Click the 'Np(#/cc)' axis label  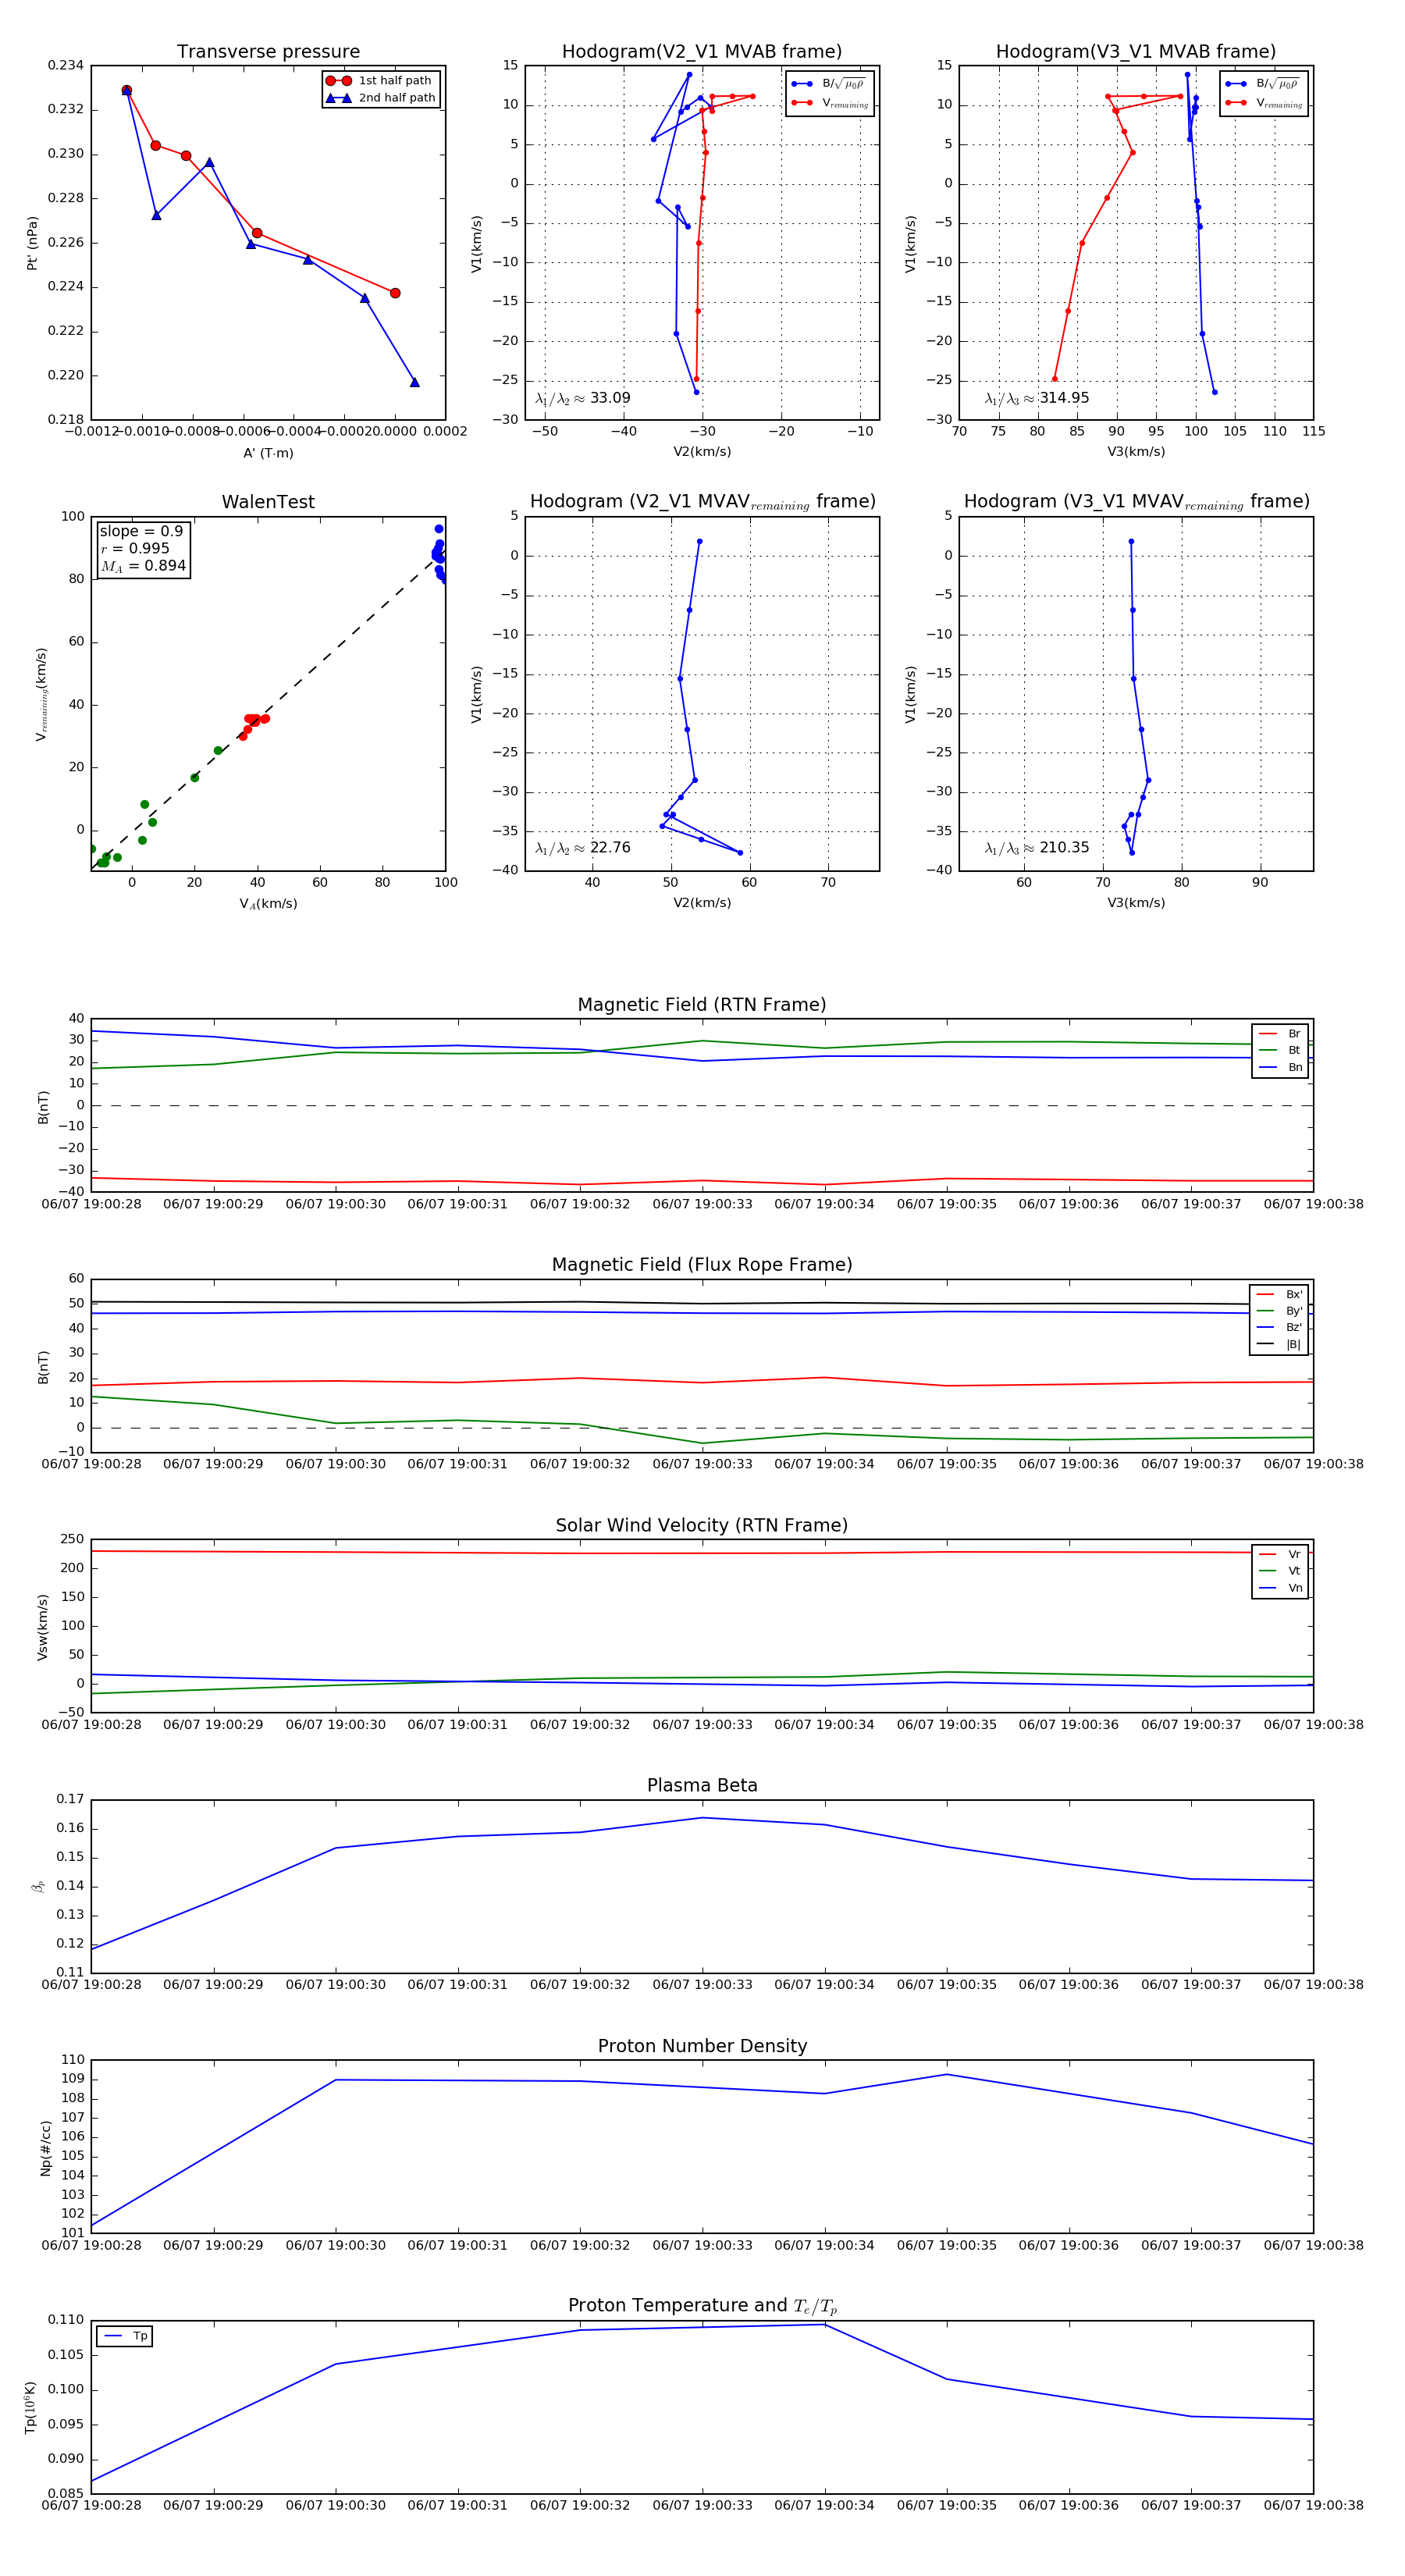(45, 2148)
